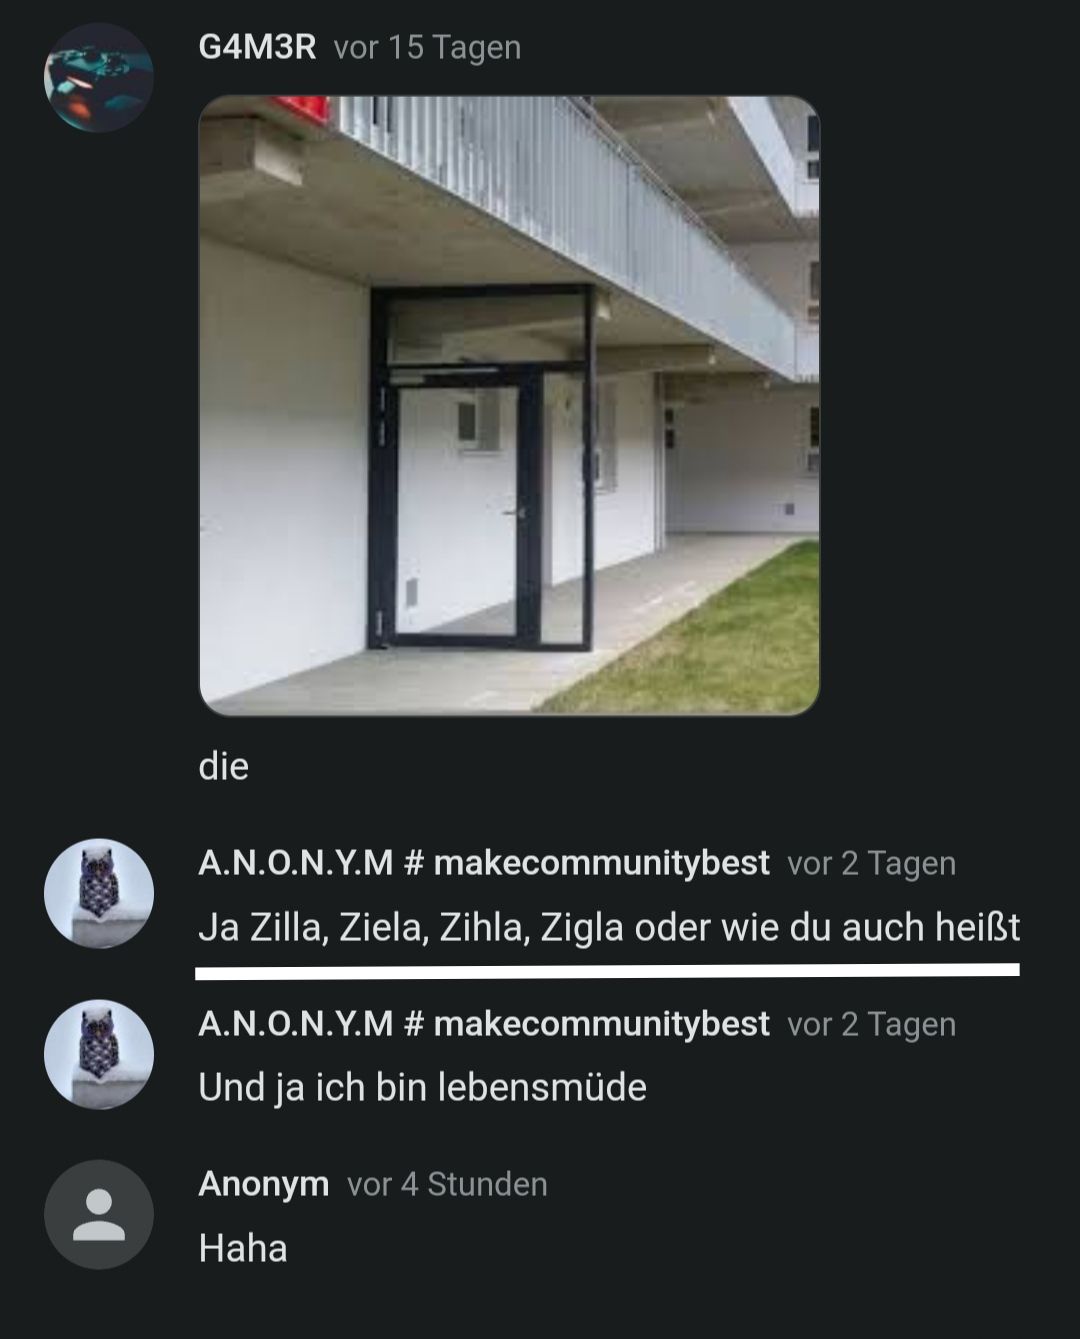The height and width of the screenshot is (1339, 1080).
Task: Open owl avatar beside the Zilla comment
Action: [x=98, y=893]
